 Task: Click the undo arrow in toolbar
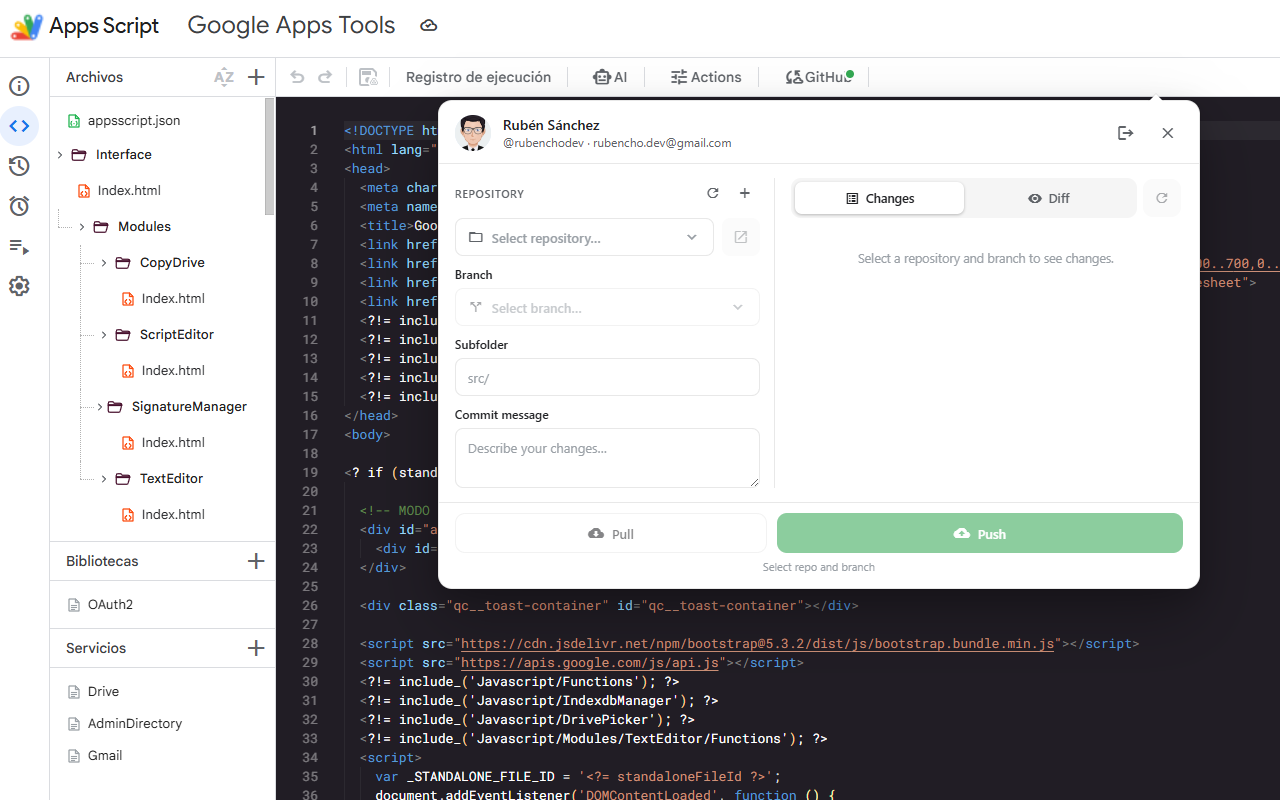(x=297, y=77)
